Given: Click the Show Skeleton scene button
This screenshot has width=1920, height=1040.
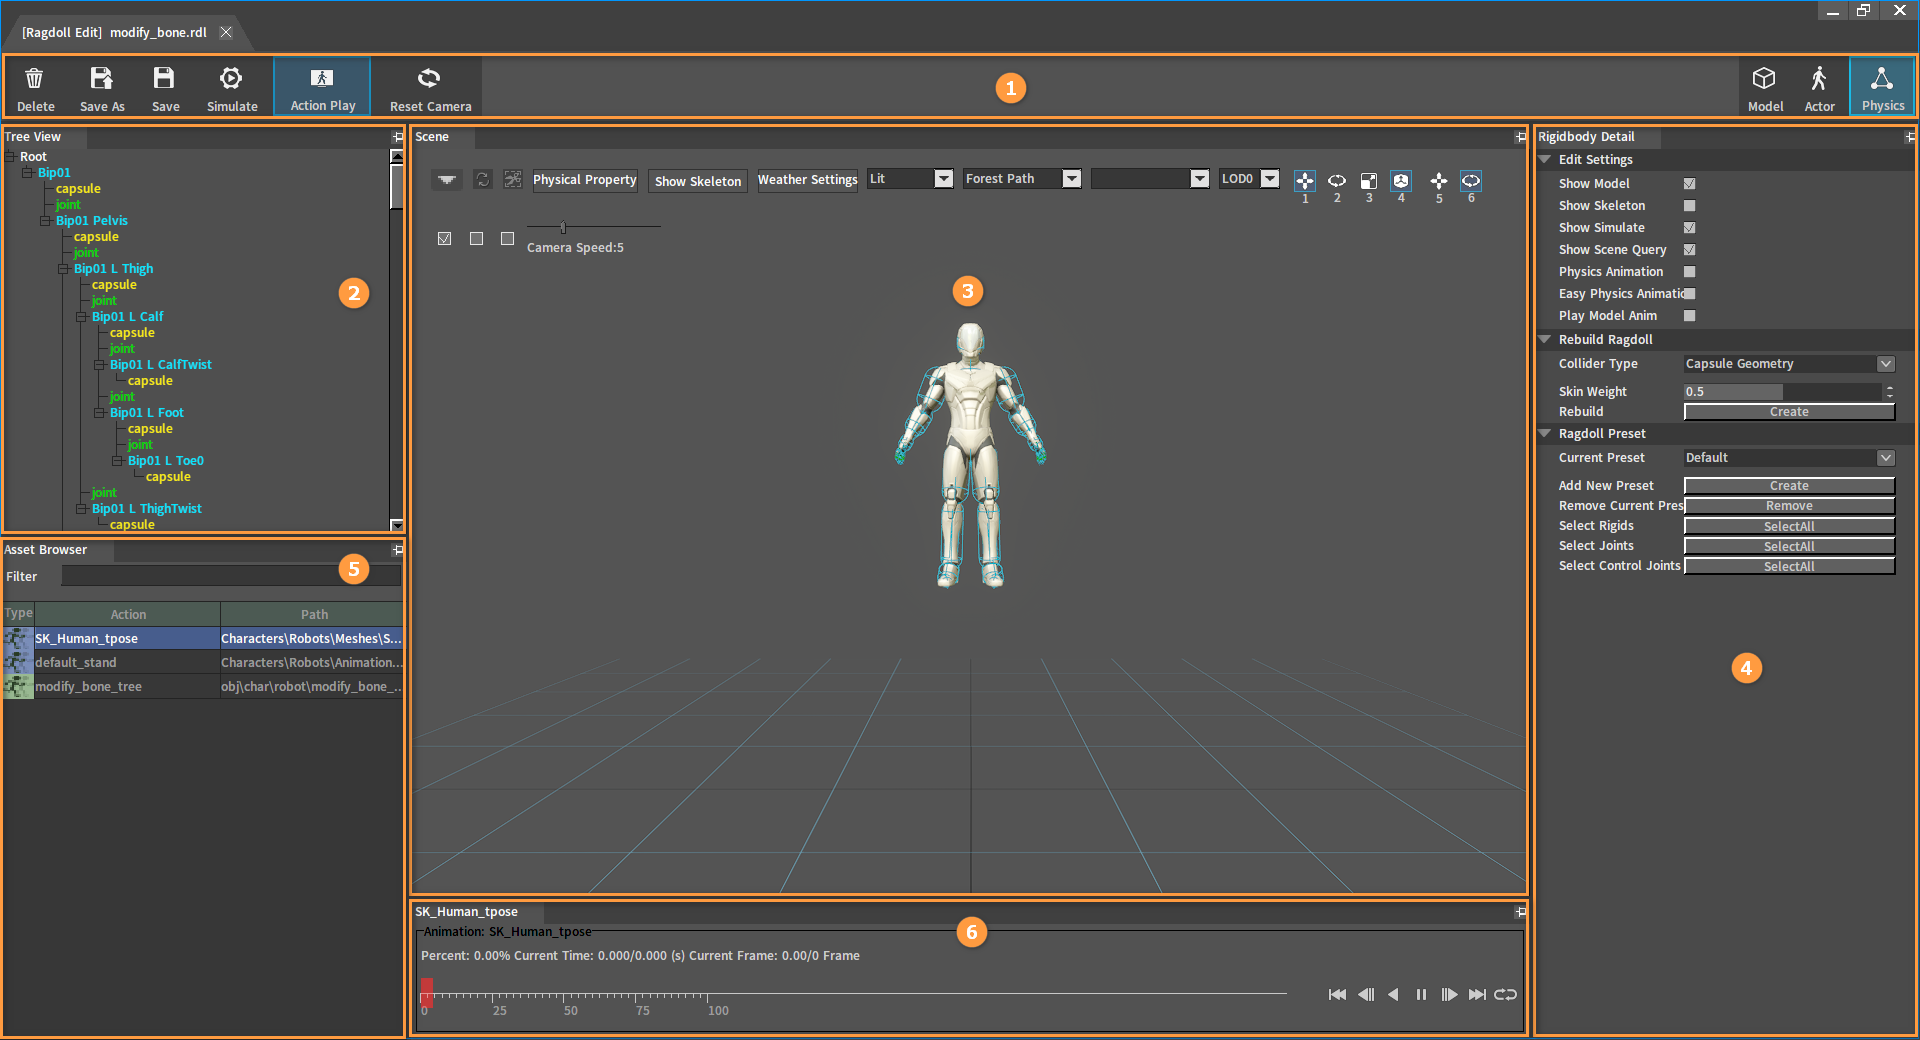Looking at the screenshot, I should (698, 181).
